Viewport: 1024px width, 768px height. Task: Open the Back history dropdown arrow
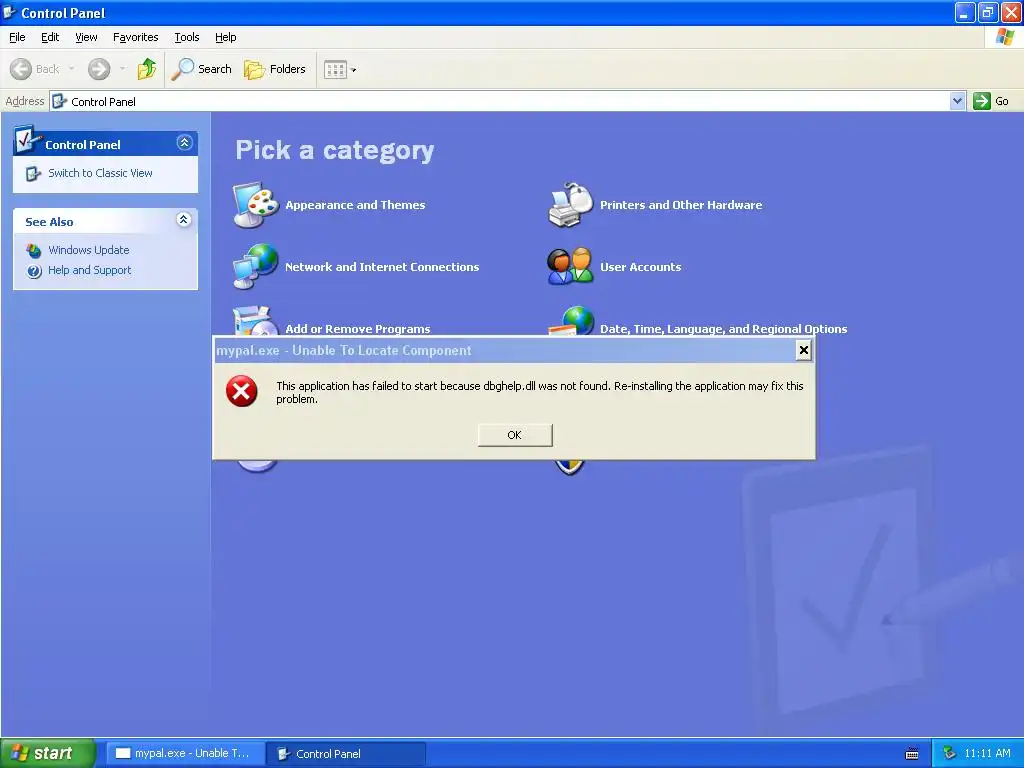click(x=71, y=69)
